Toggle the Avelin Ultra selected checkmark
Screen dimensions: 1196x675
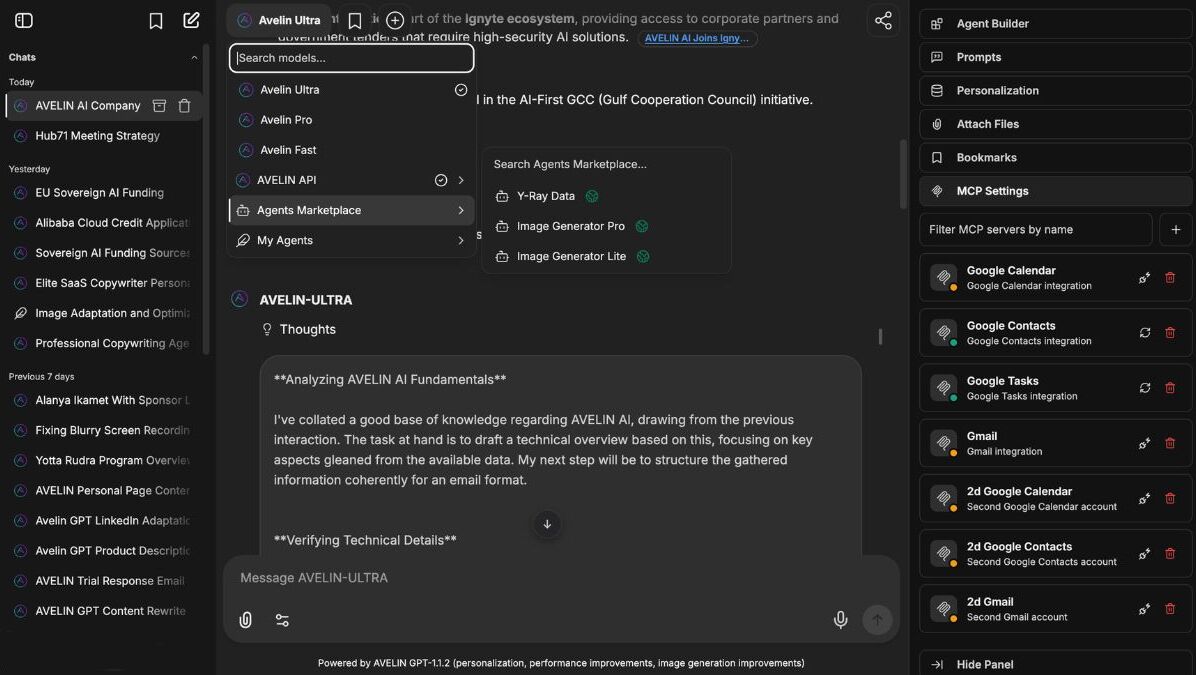[x=461, y=90]
